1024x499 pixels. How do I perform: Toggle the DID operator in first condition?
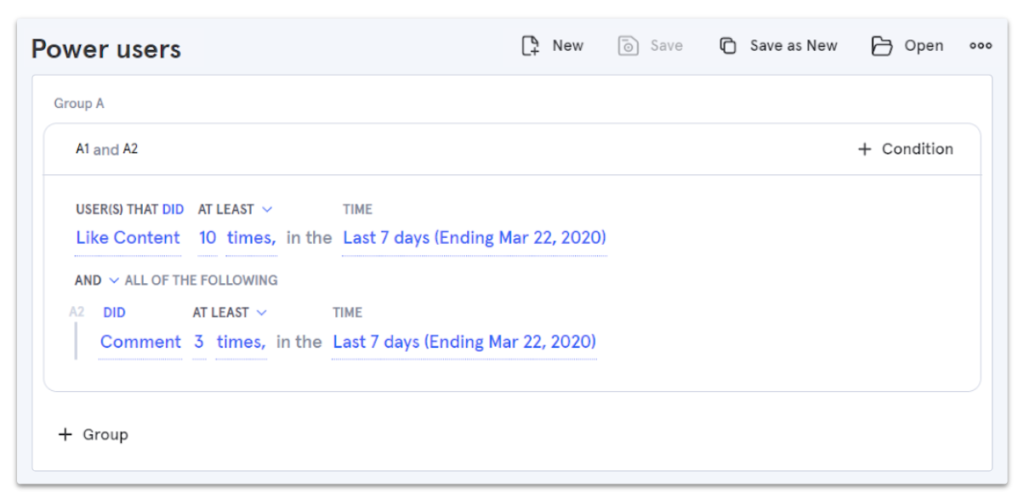pyautogui.click(x=173, y=210)
